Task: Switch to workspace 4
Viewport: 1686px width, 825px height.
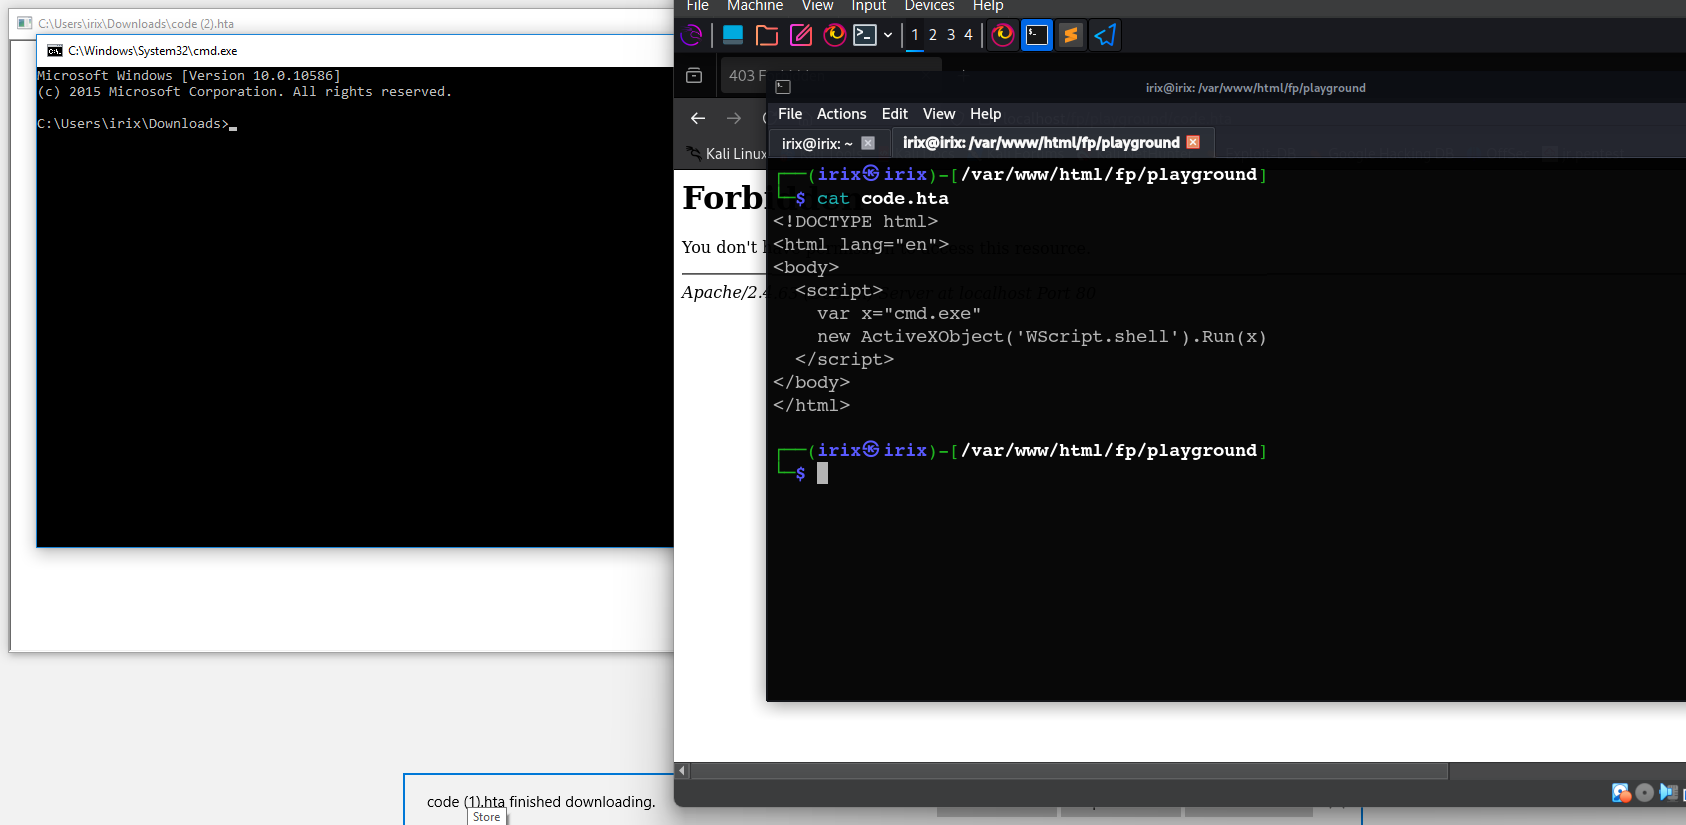Action: click(968, 35)
